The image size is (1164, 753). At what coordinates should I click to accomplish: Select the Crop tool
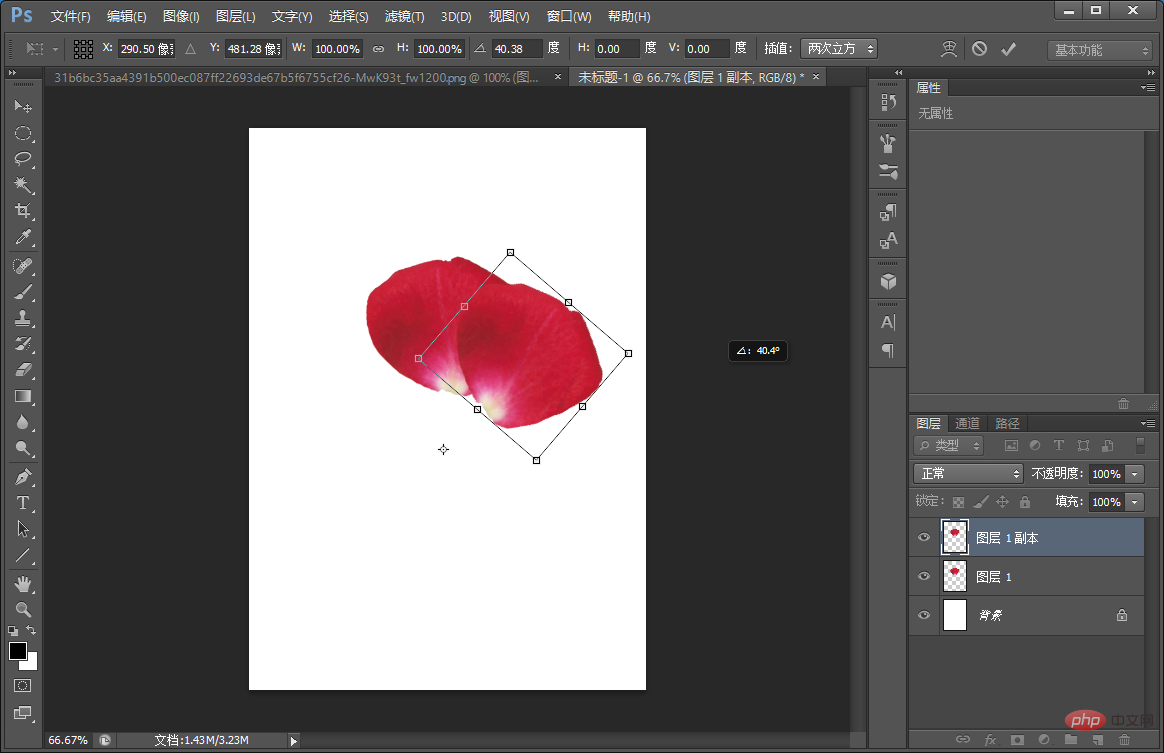tap(23, 211)
